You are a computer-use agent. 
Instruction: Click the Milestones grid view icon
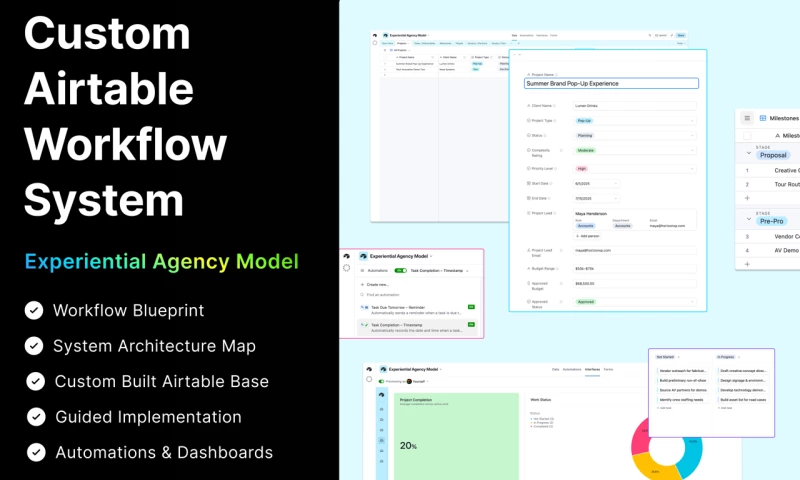coord(765,117)
